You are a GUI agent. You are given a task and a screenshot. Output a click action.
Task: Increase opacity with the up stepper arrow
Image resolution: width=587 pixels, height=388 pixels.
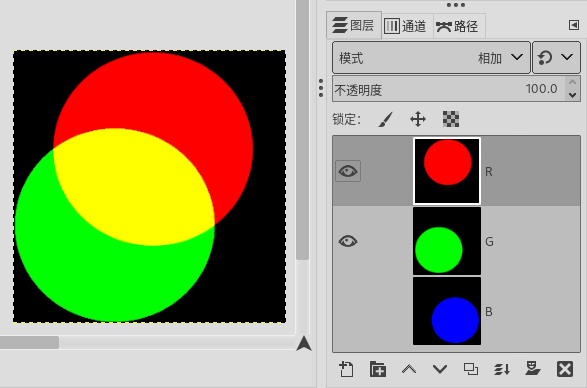(572, 82)
